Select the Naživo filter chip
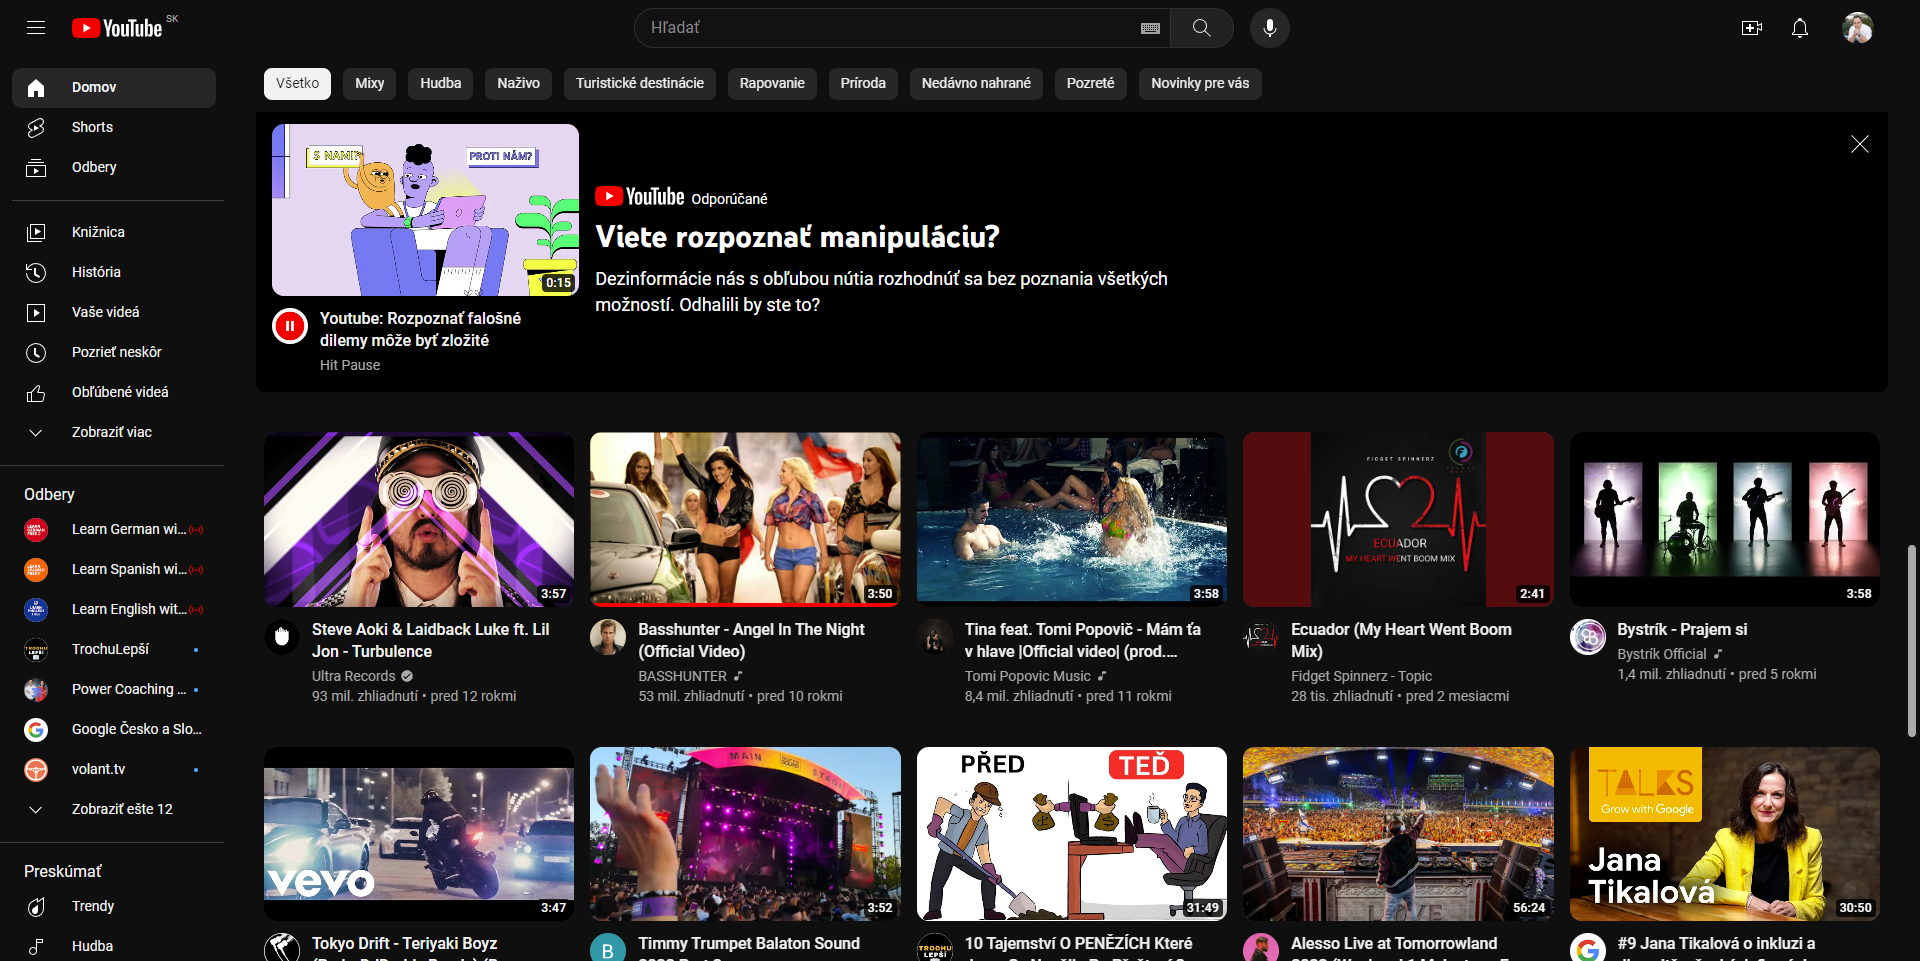The image size is (1920, 961). click(519, 83)
